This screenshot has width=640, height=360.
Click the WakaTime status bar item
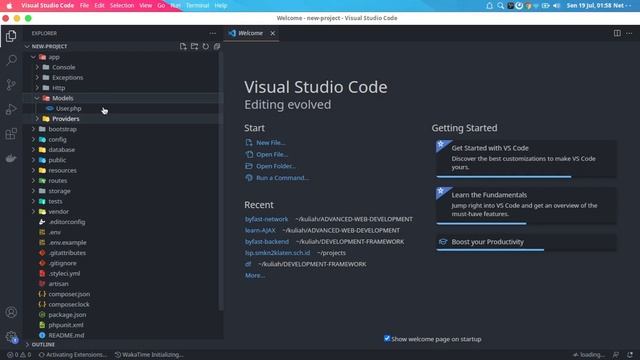coord(149,355)
